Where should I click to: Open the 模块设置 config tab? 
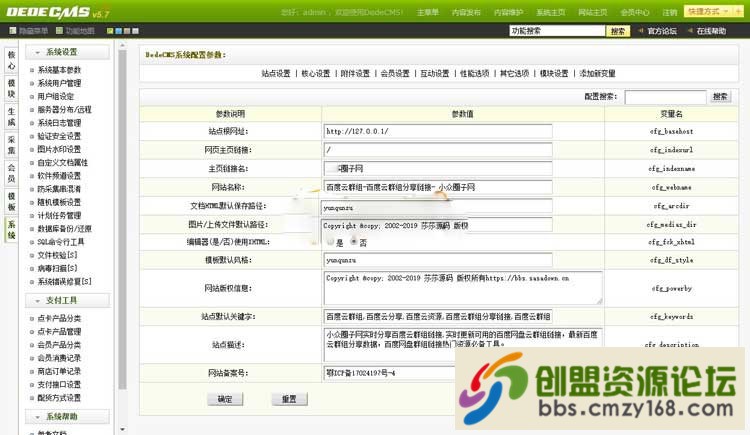[554, 74]
